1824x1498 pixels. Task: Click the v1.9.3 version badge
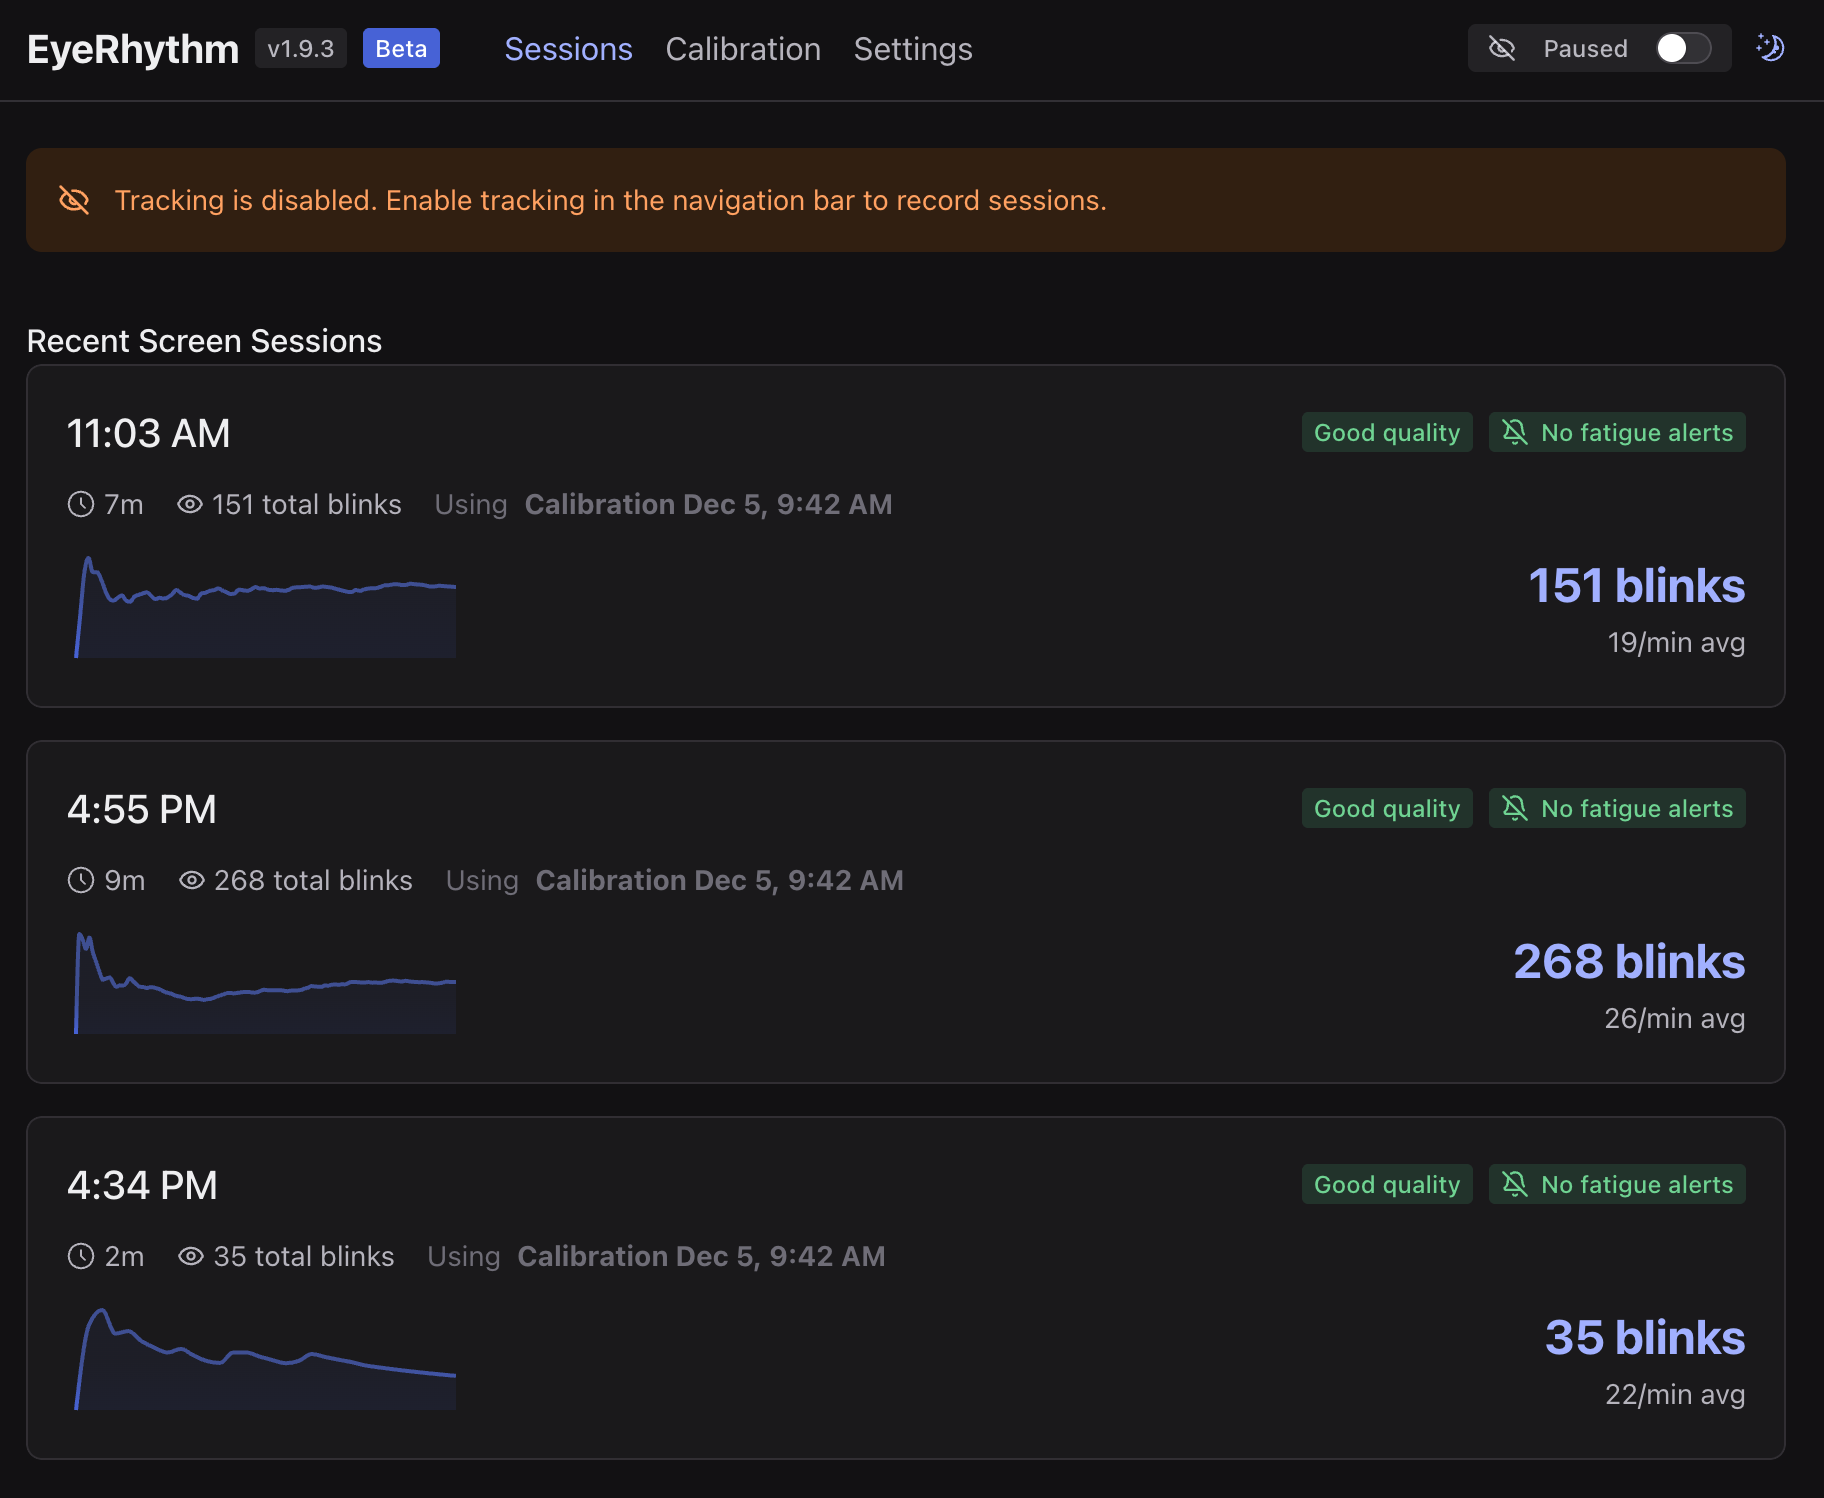301,48
